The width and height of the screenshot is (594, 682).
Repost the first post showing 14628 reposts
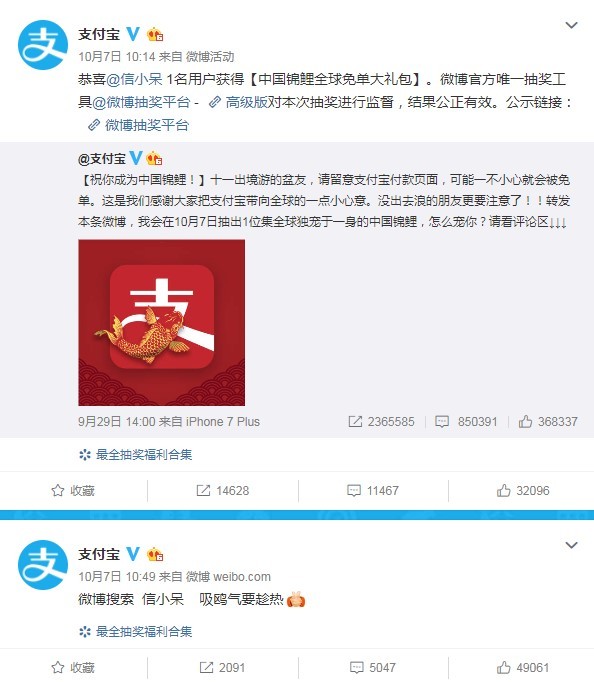click(223, 491)
